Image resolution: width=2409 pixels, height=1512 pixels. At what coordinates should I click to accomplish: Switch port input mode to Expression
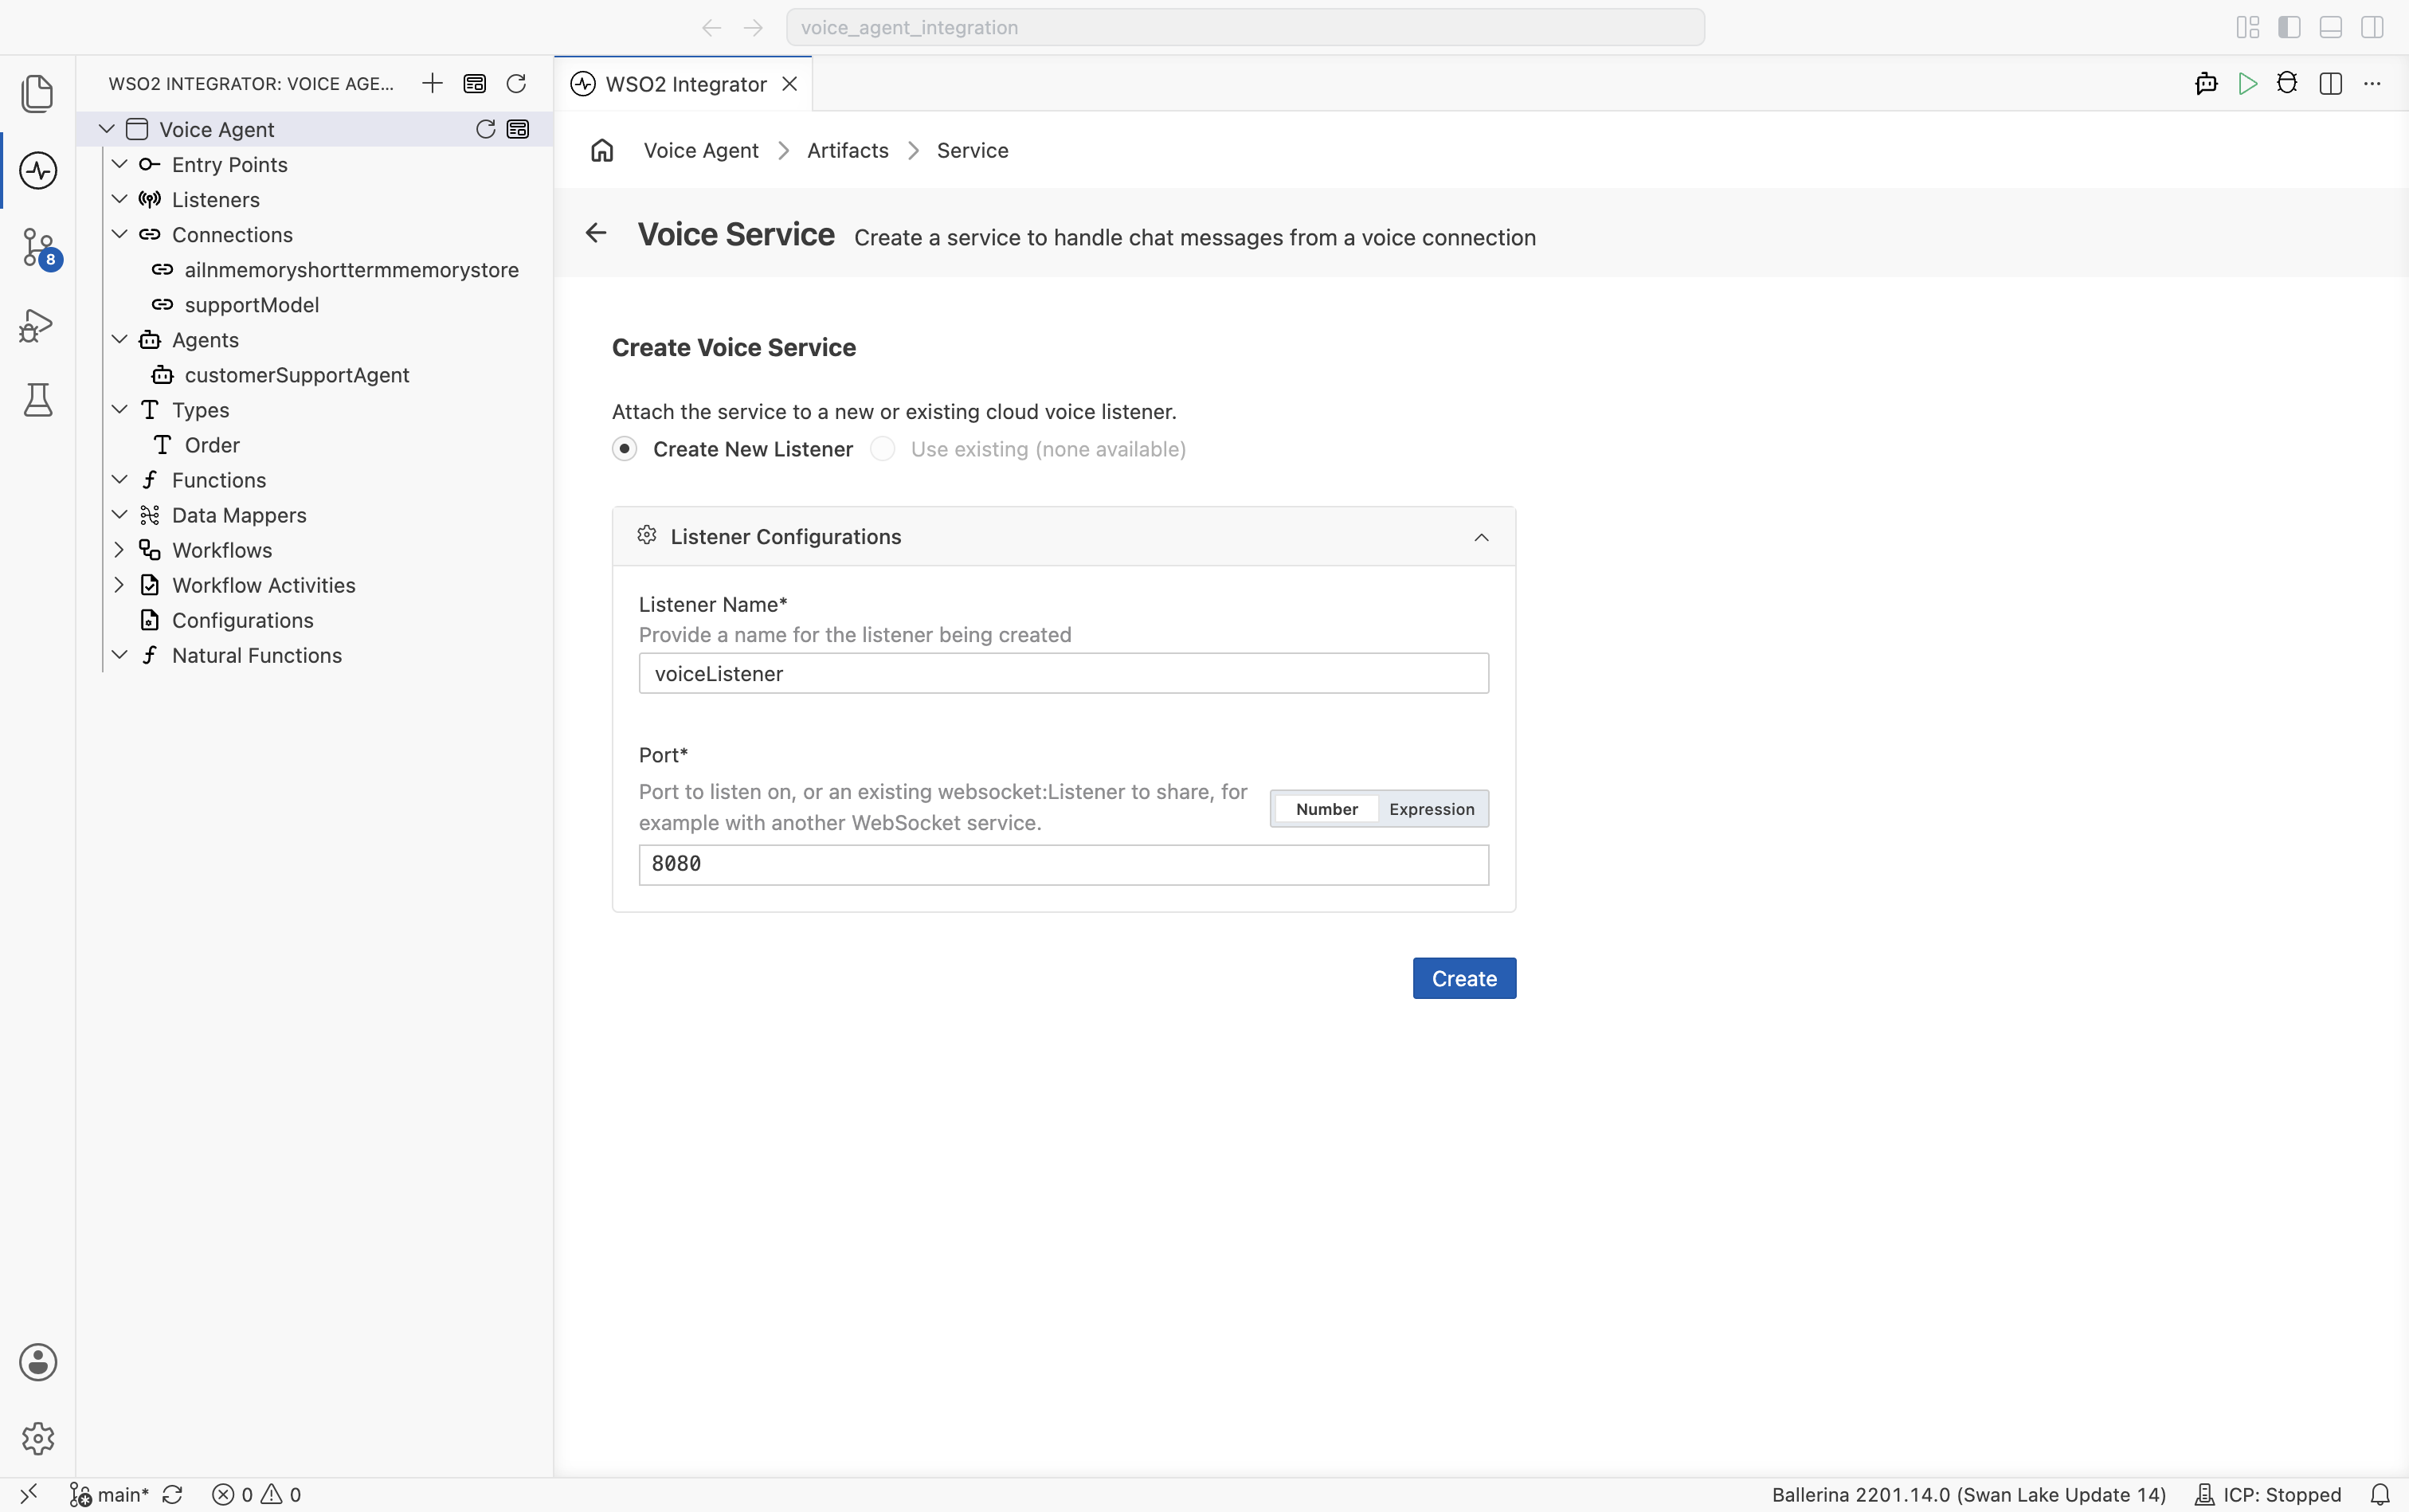tap(1431, 809)
